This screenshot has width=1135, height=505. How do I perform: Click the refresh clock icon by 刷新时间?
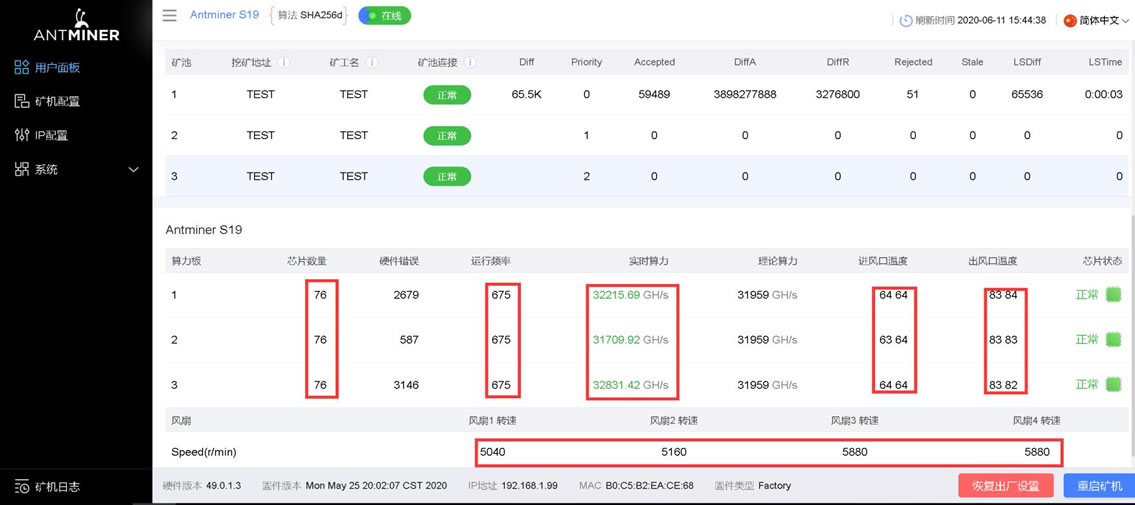[905, 20]
